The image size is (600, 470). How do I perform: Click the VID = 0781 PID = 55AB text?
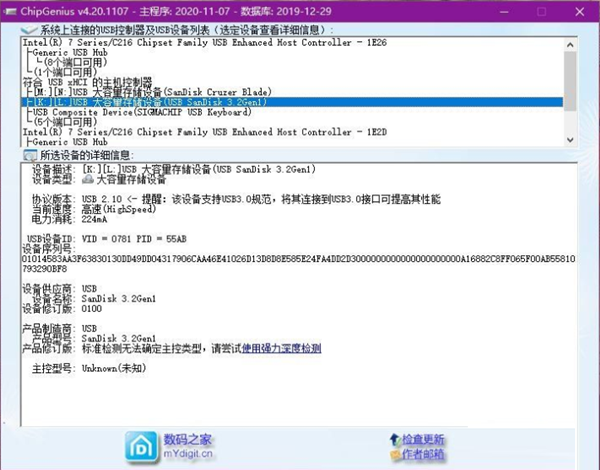point(134,239)
